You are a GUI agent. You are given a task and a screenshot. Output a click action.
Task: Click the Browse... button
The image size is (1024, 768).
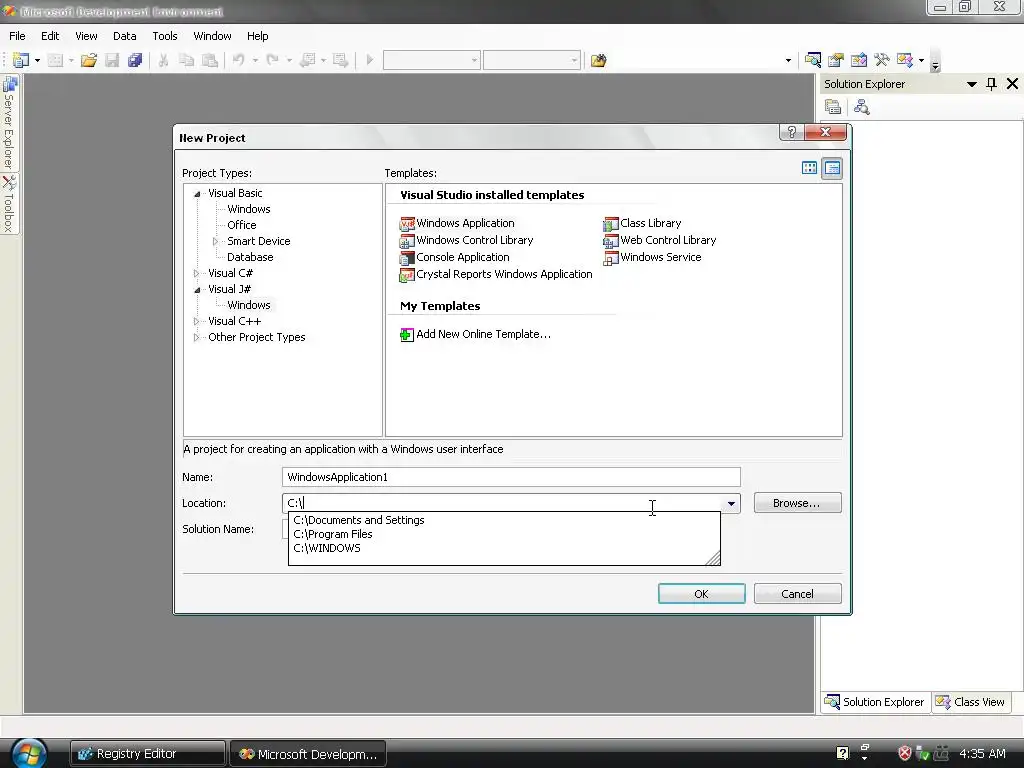click(797, 503)
